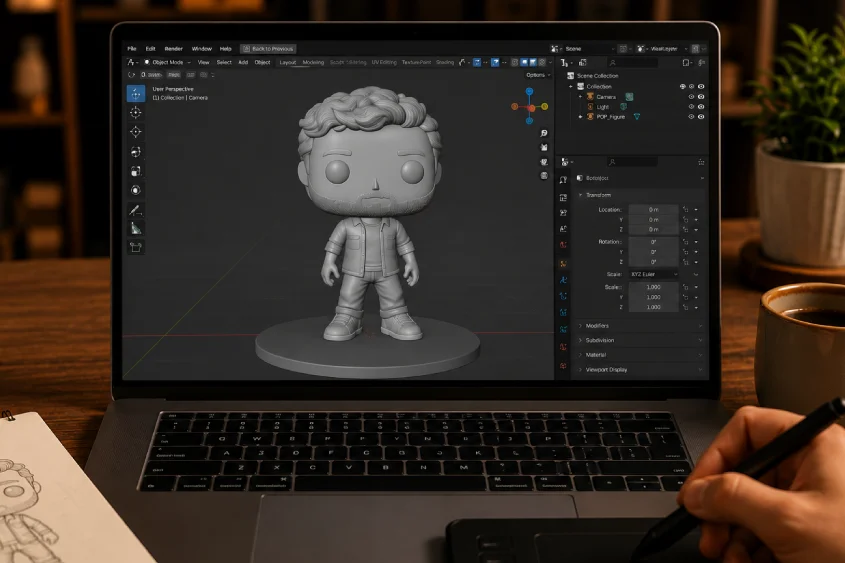Click the POP_Figure mesh data icon
Screen dimensions: 845x563
click(636, 116)
